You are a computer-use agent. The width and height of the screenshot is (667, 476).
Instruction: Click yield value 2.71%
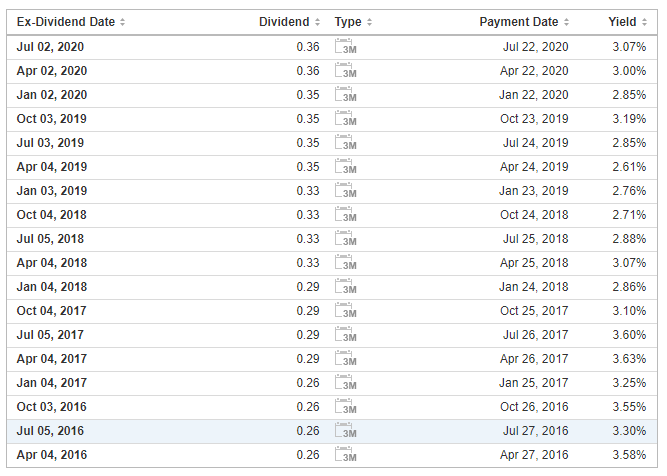click(x=629, y=215)
